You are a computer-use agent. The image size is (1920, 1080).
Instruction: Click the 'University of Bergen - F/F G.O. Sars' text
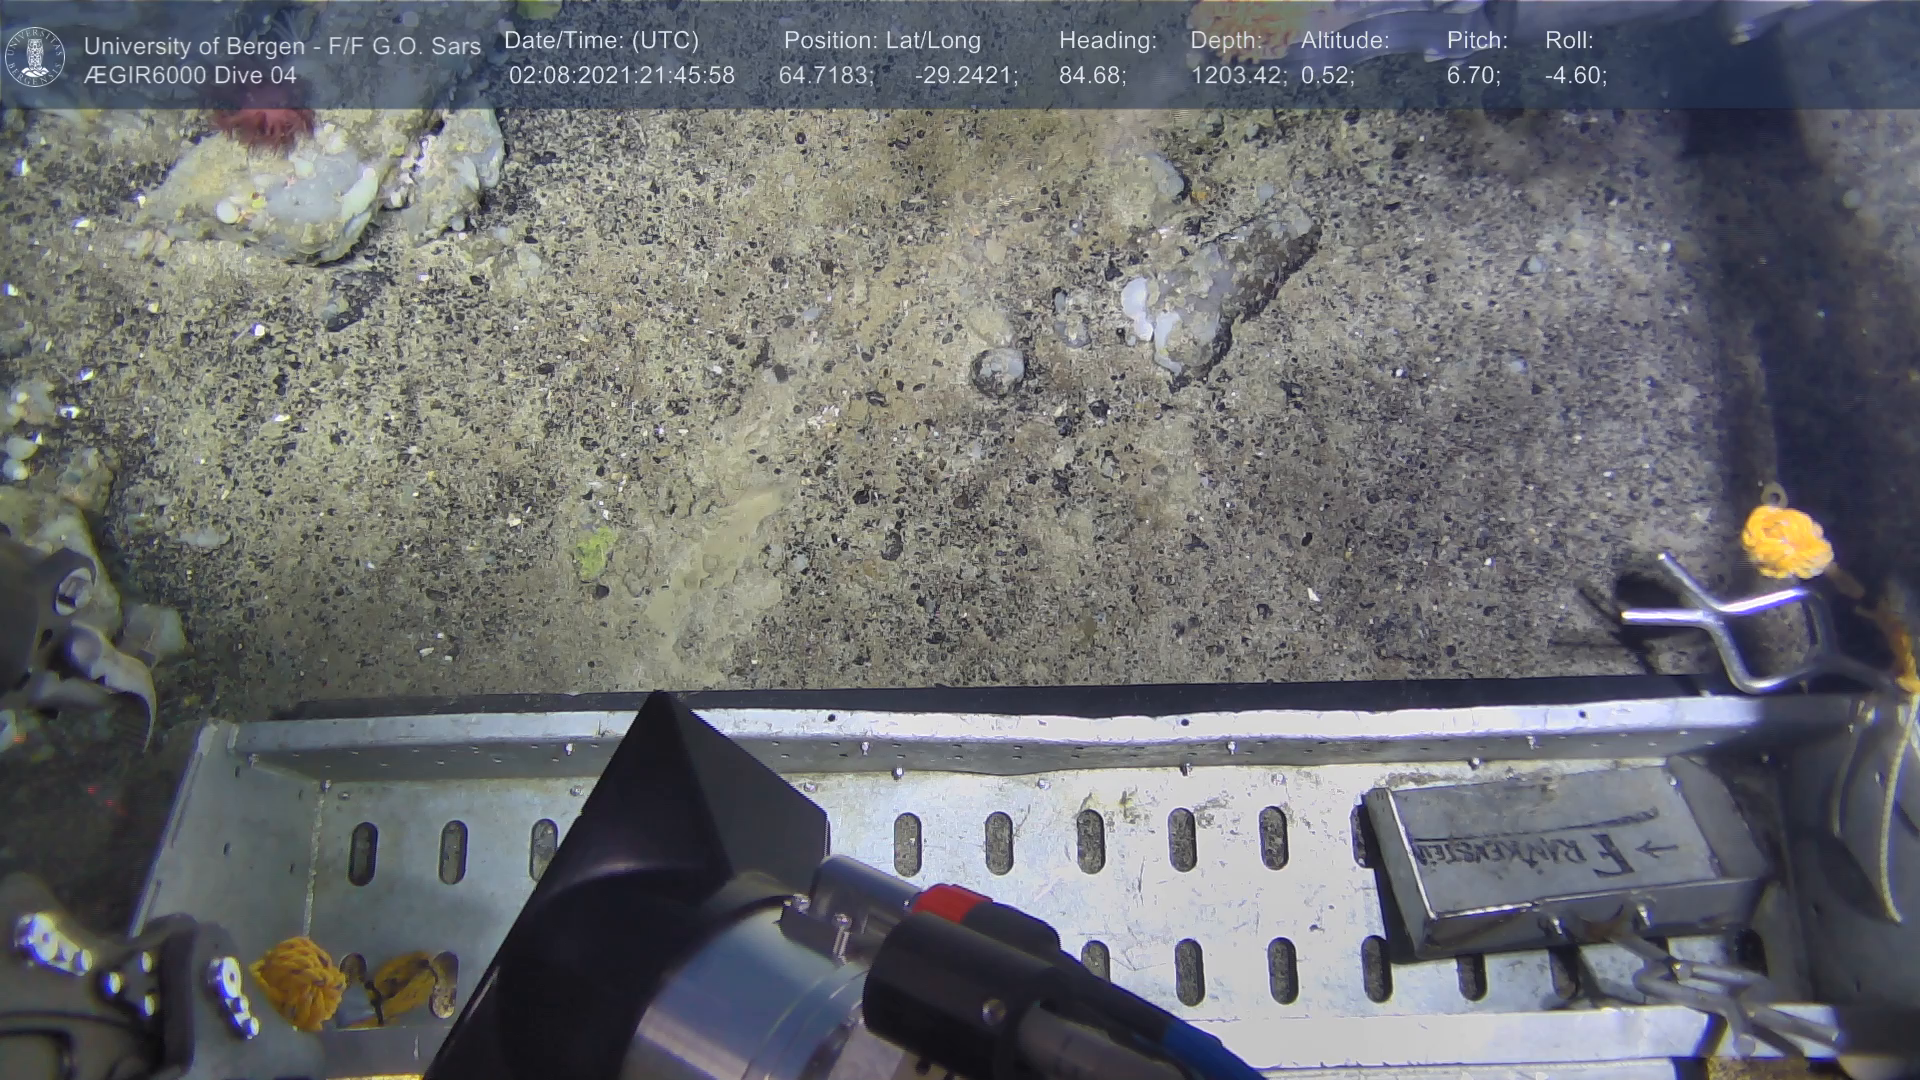pyautogui.click(x=282, y=46)
